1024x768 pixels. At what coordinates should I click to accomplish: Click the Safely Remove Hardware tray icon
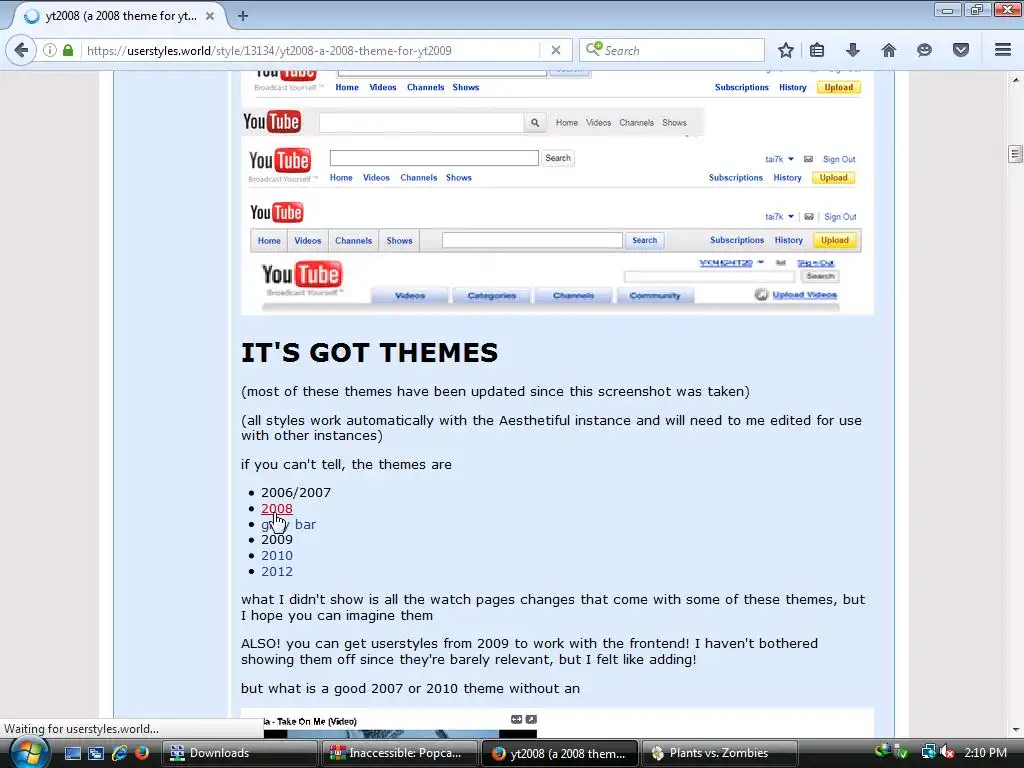(903, 753)
